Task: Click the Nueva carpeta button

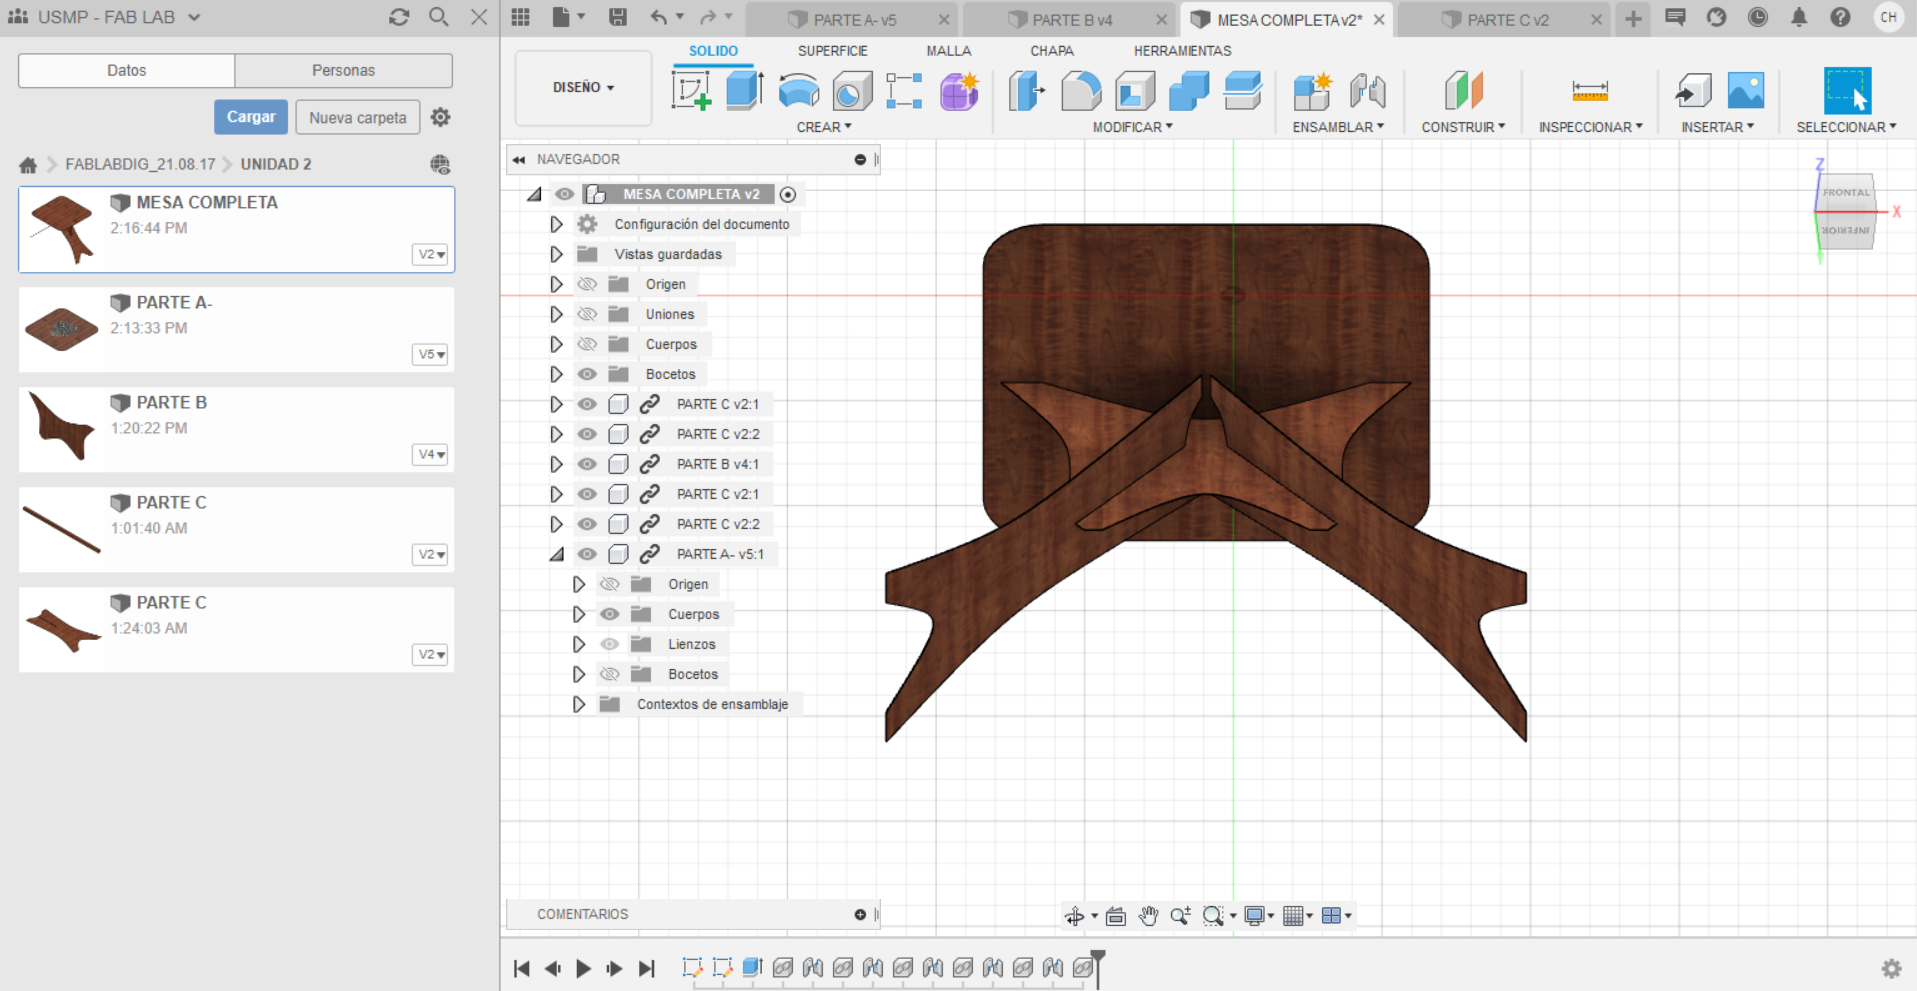Action: tap(357, 117)
